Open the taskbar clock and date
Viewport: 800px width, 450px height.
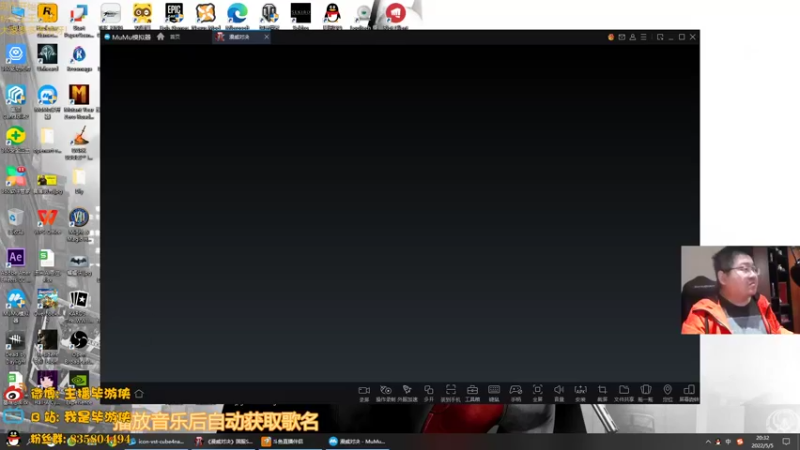(x=762, y=442)
